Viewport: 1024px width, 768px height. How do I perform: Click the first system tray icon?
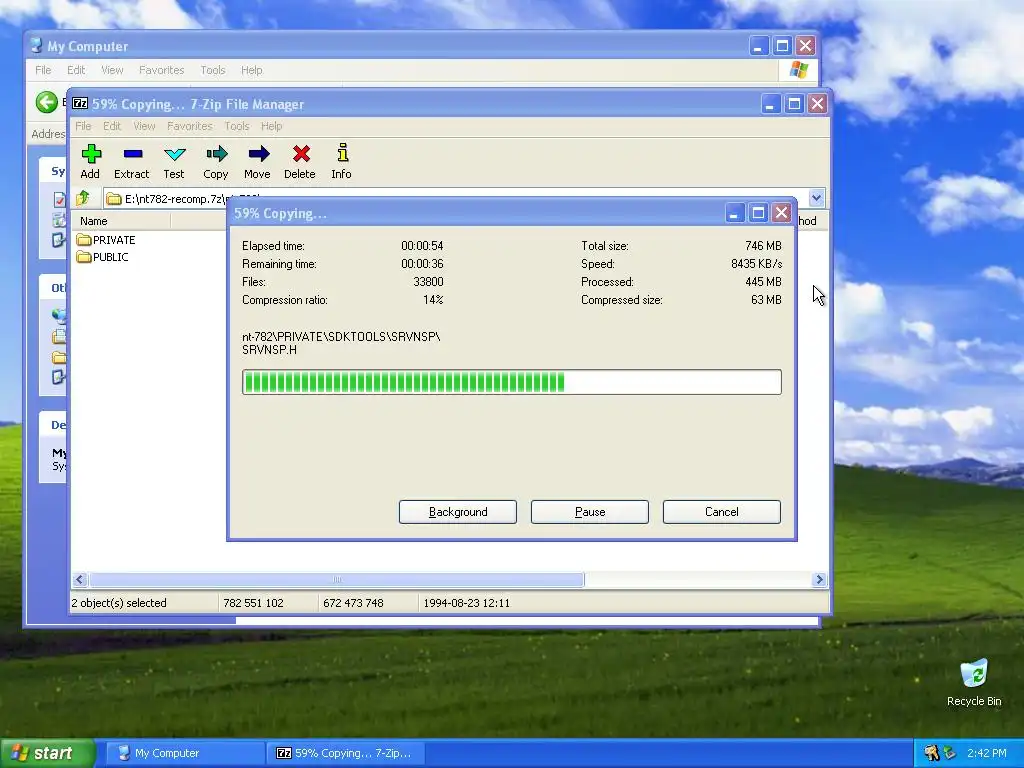click(x=932, y=753)
